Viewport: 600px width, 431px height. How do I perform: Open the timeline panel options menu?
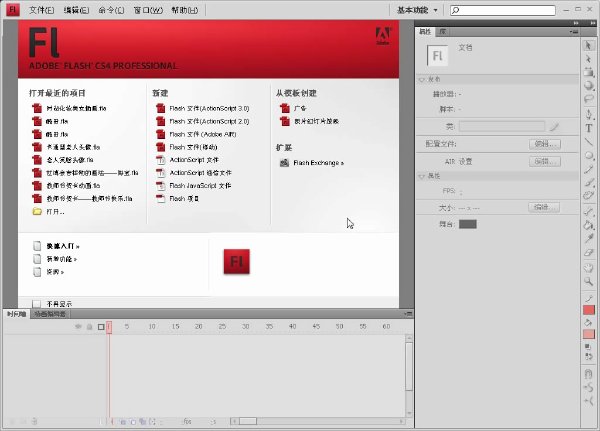[x=408, y=314]
